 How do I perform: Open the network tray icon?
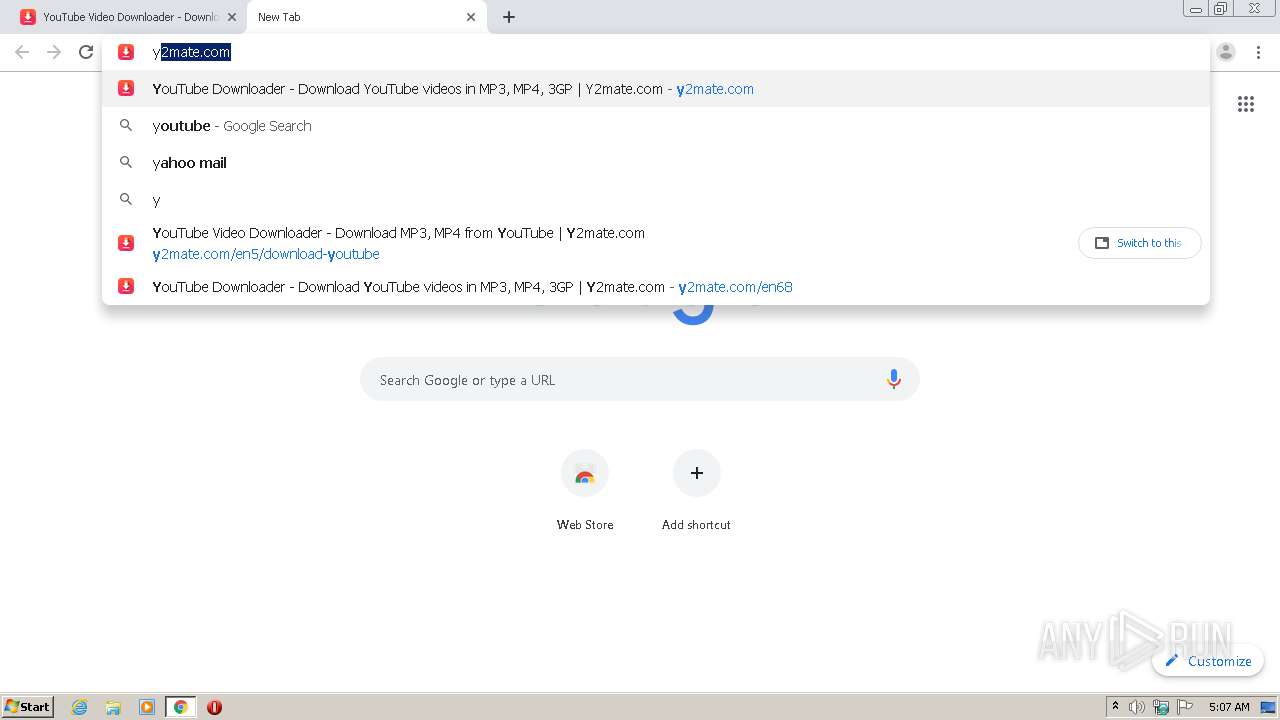pyautogui.click(x=1161, y=707)
